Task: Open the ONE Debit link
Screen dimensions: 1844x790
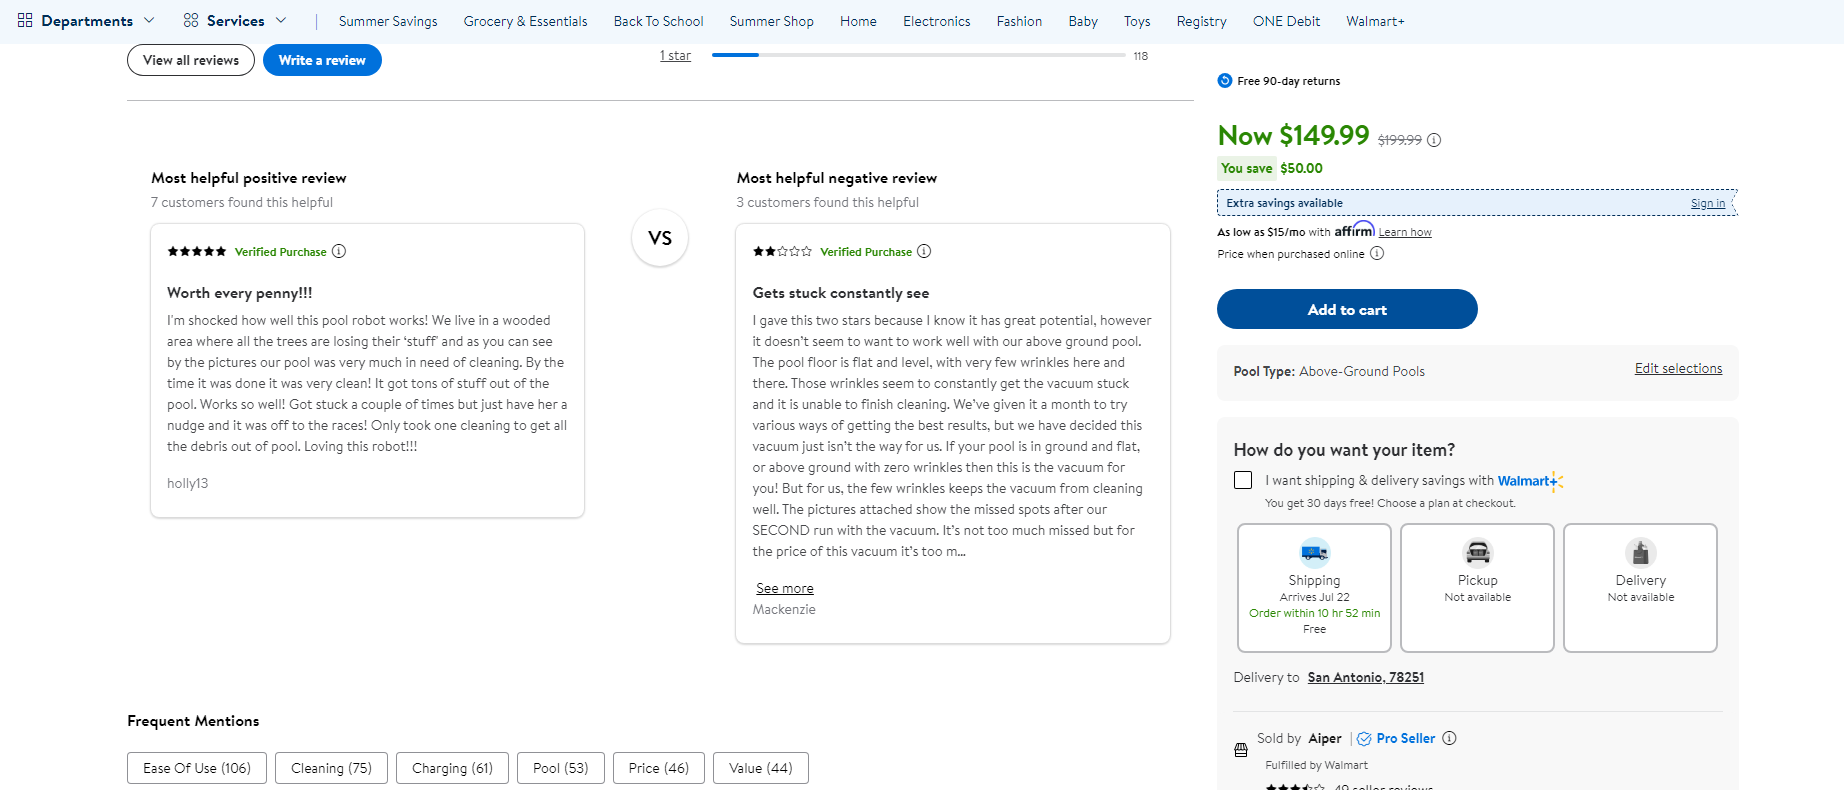Action: pyautogui.click(x=1286, y=21)
